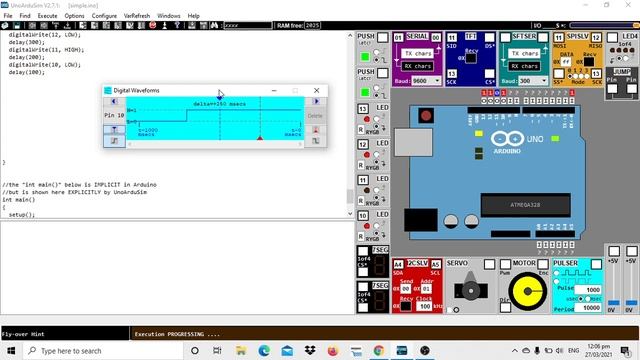Click the ATMEGA328 chip on the board
This screenshot has height=360, width=640.
point(526,205)
